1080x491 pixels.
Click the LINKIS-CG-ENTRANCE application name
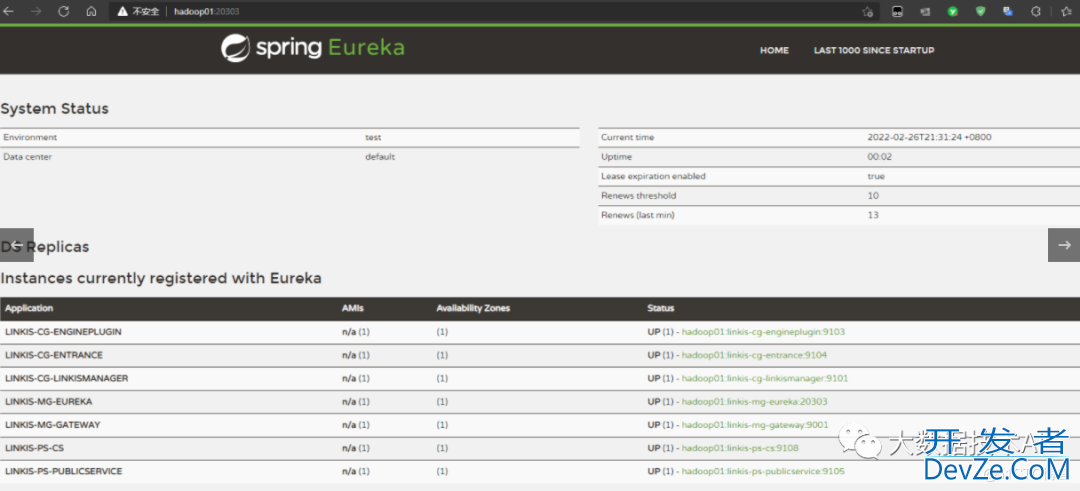click(x=54, y=355)
